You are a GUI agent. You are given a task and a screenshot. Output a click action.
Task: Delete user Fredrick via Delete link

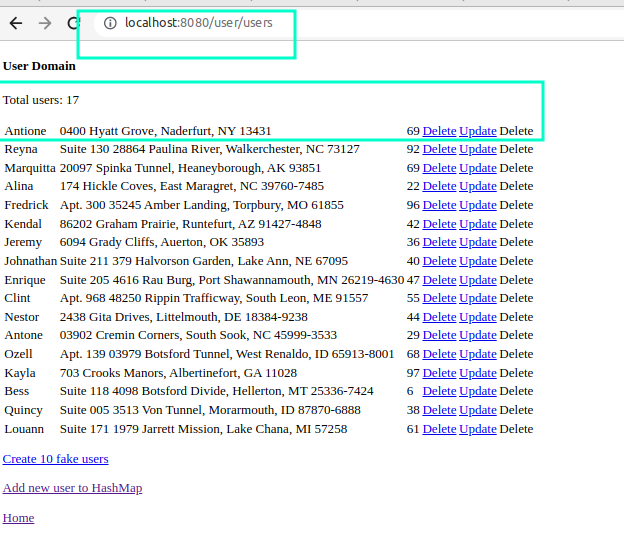[439, 205]
